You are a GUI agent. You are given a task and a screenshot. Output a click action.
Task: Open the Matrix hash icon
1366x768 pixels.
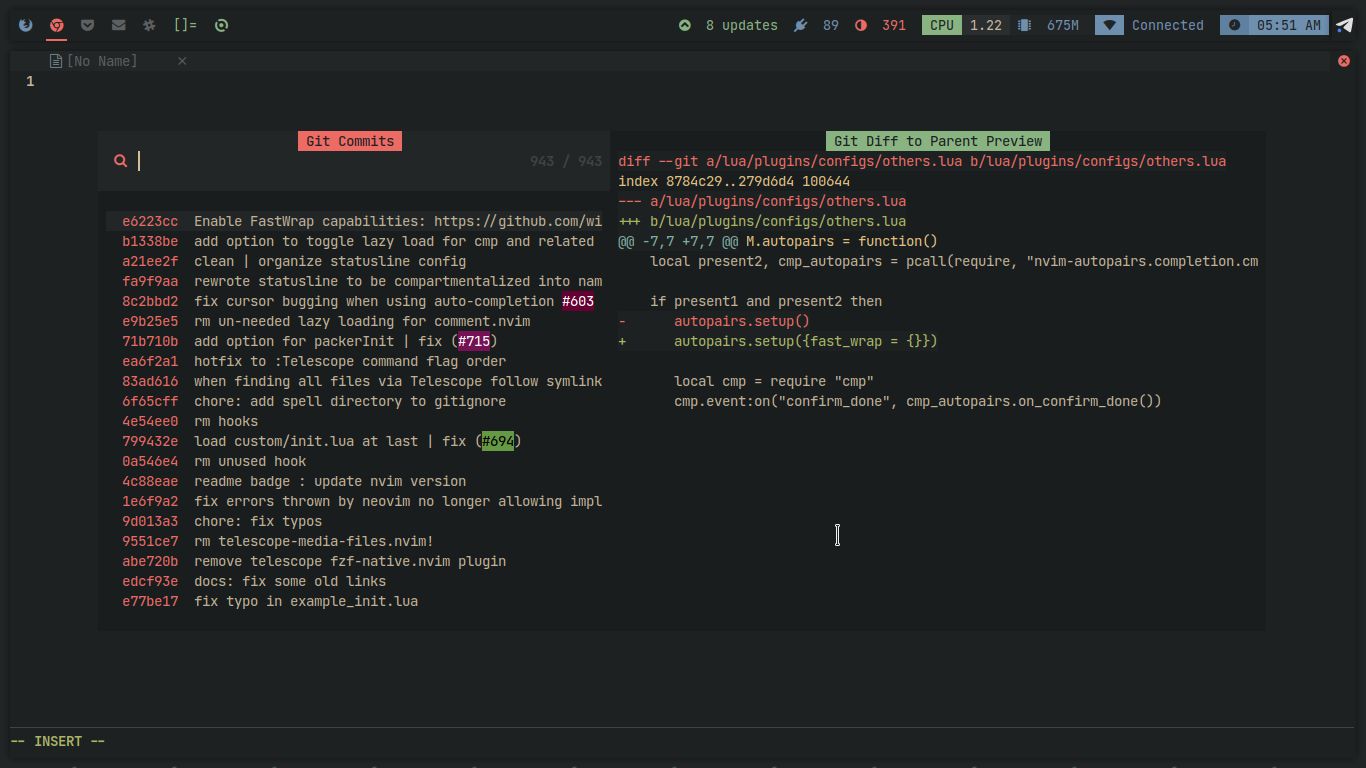(148, 25)
